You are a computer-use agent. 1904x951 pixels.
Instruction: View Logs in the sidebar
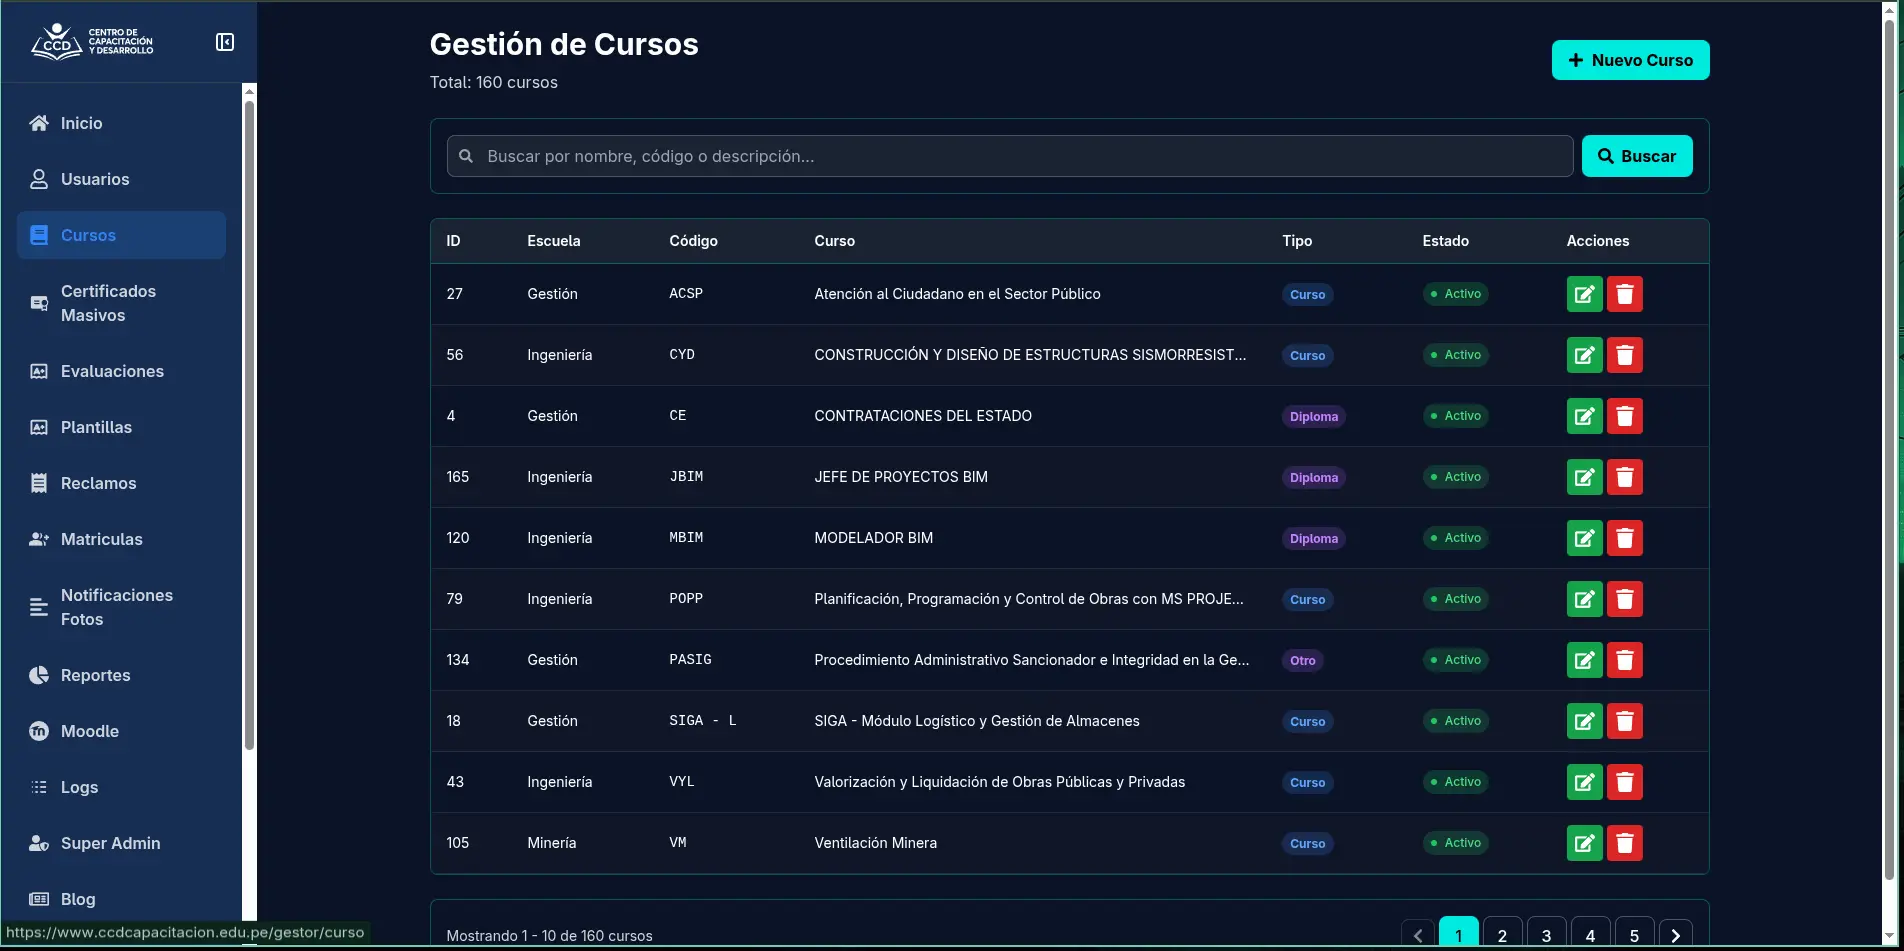(x=121, y=787)
